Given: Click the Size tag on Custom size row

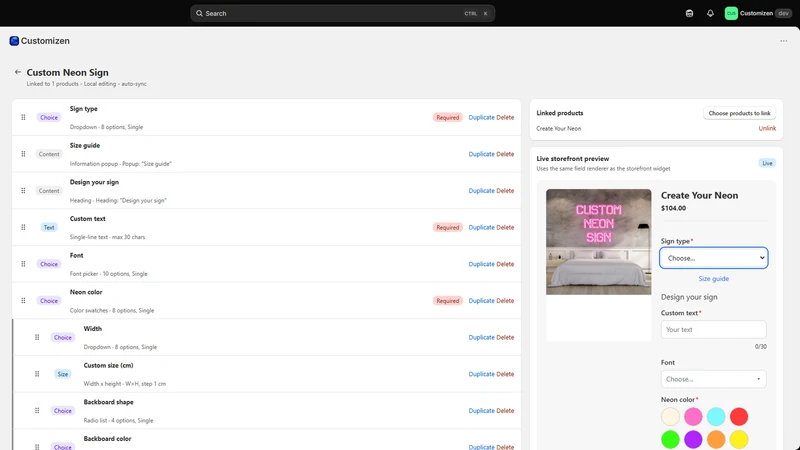Looking at the screenshot, I should click(63, 374).
